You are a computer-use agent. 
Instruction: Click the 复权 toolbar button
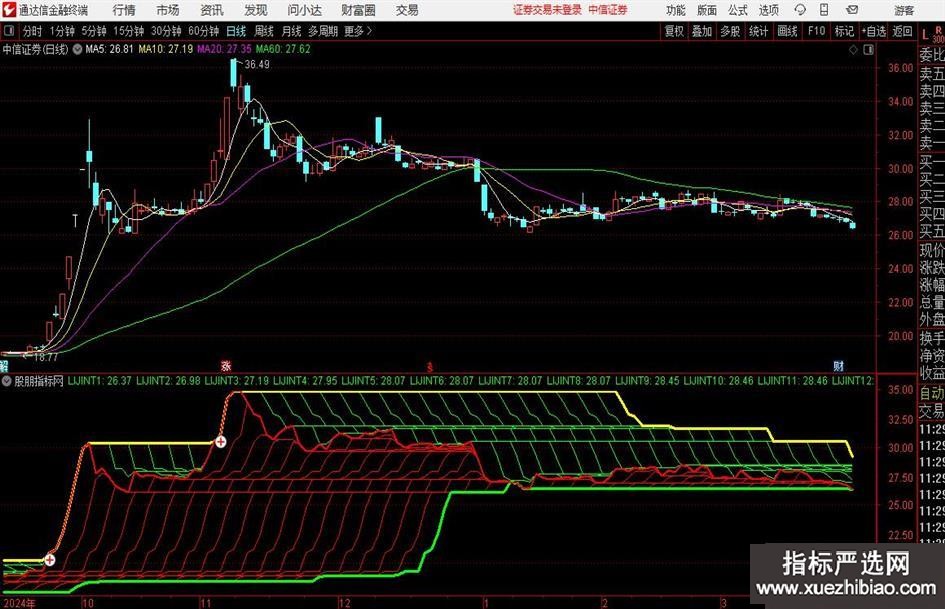coord(674,31)
